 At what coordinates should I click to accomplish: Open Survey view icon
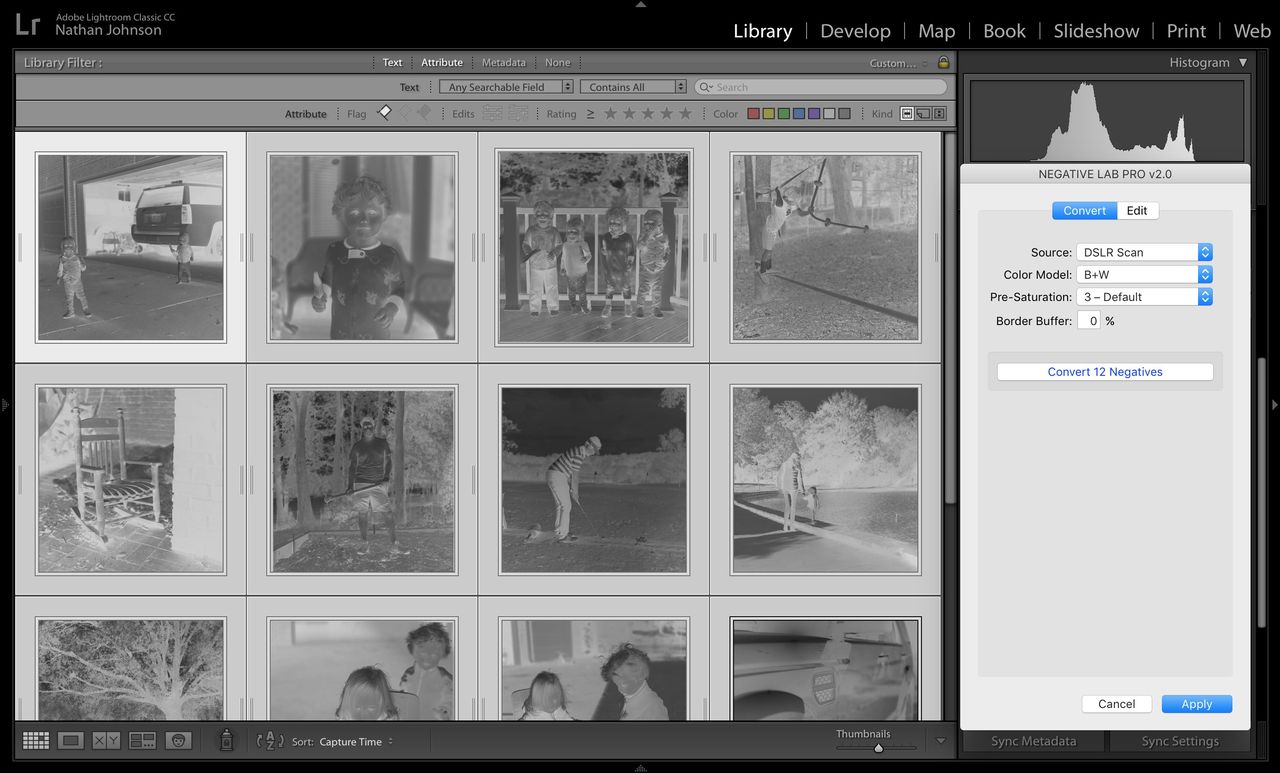coord(142,741)
